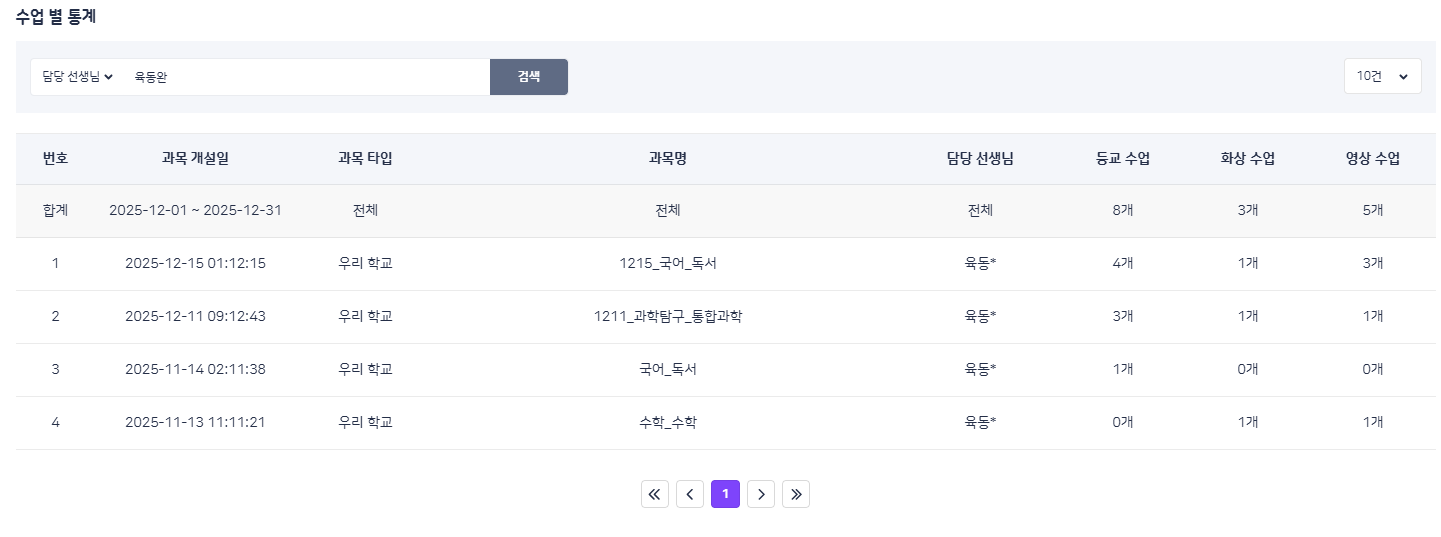Click the 과목명 column header
The height and width of the screenshot is (537, 1441).
667,158
